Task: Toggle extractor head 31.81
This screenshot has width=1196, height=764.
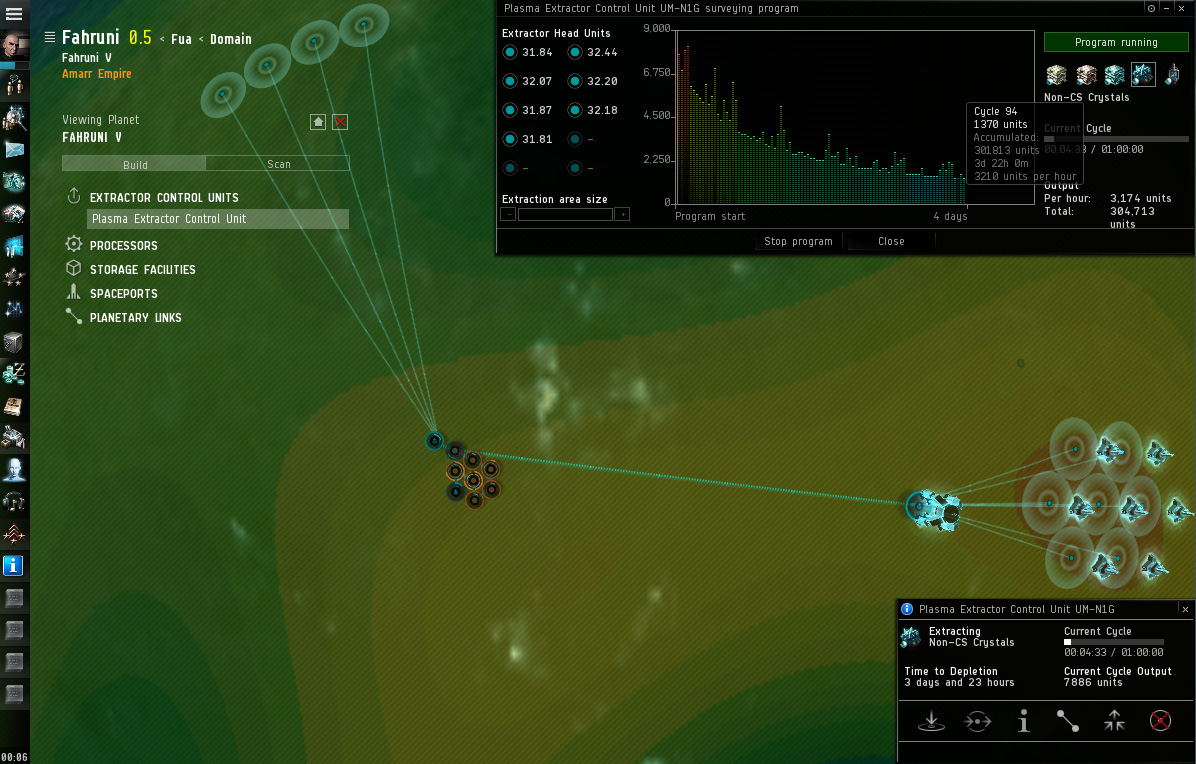Action: tap(510, 139)
